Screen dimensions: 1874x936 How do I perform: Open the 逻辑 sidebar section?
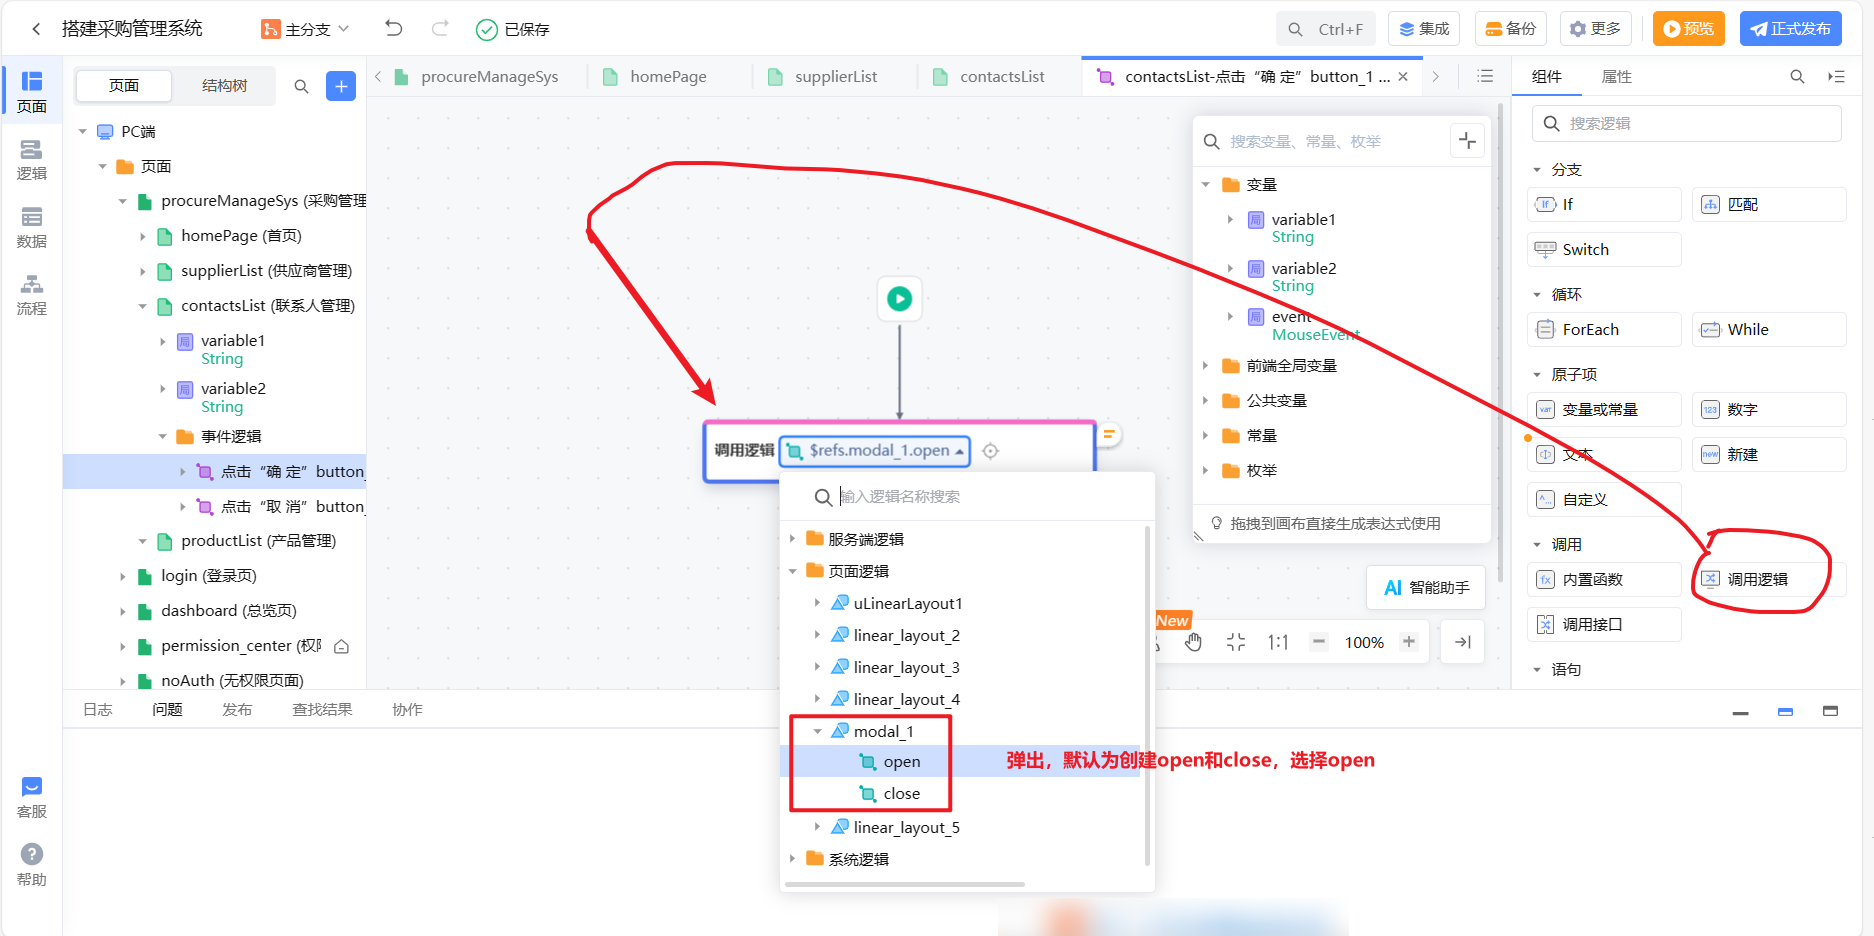pos(32,160)
